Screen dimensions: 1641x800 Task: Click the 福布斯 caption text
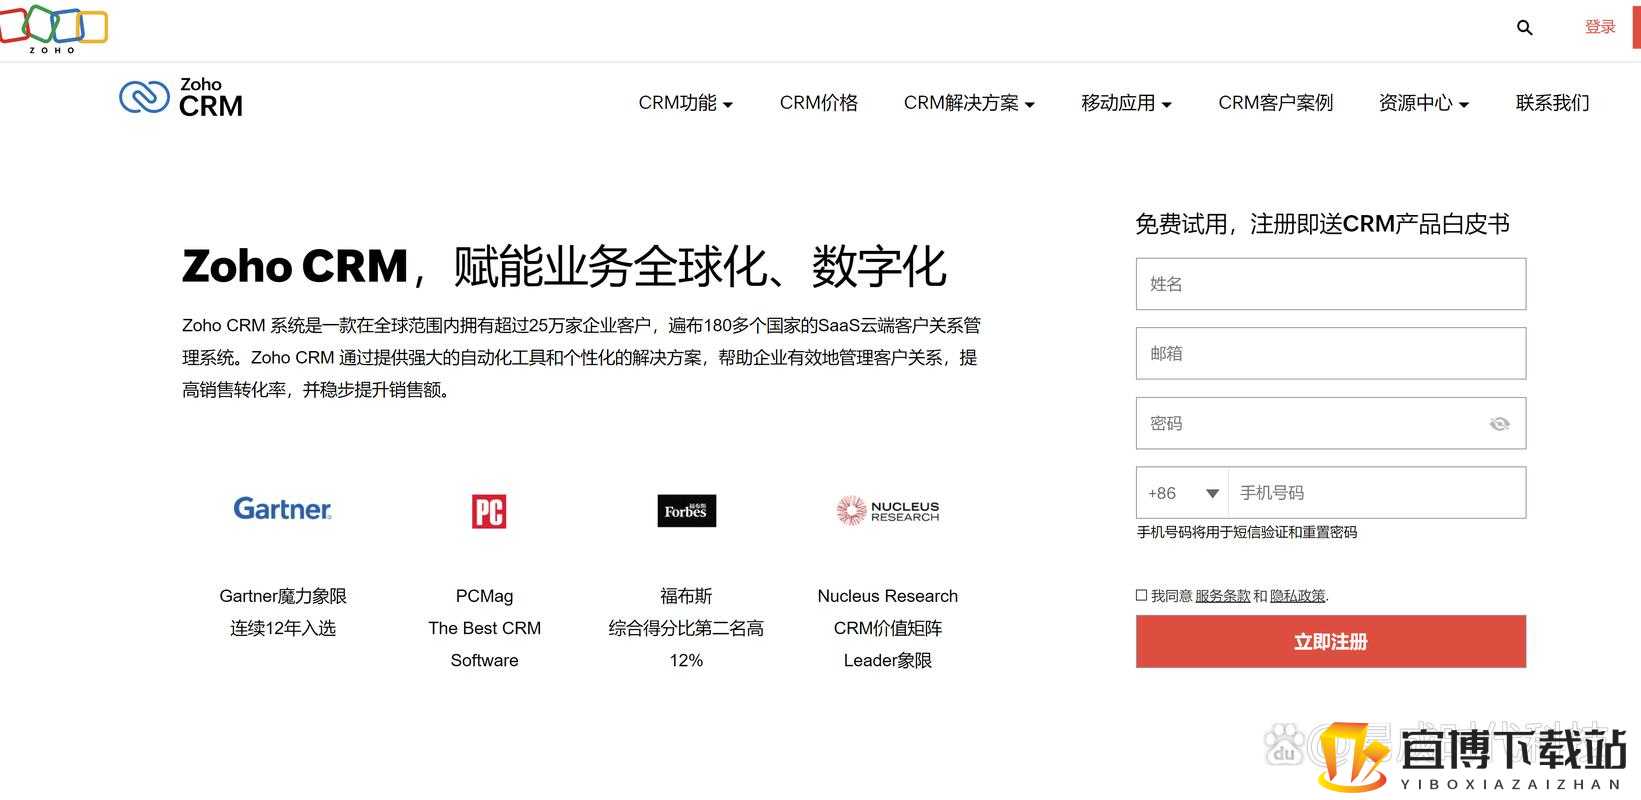[x=686, y=596]
